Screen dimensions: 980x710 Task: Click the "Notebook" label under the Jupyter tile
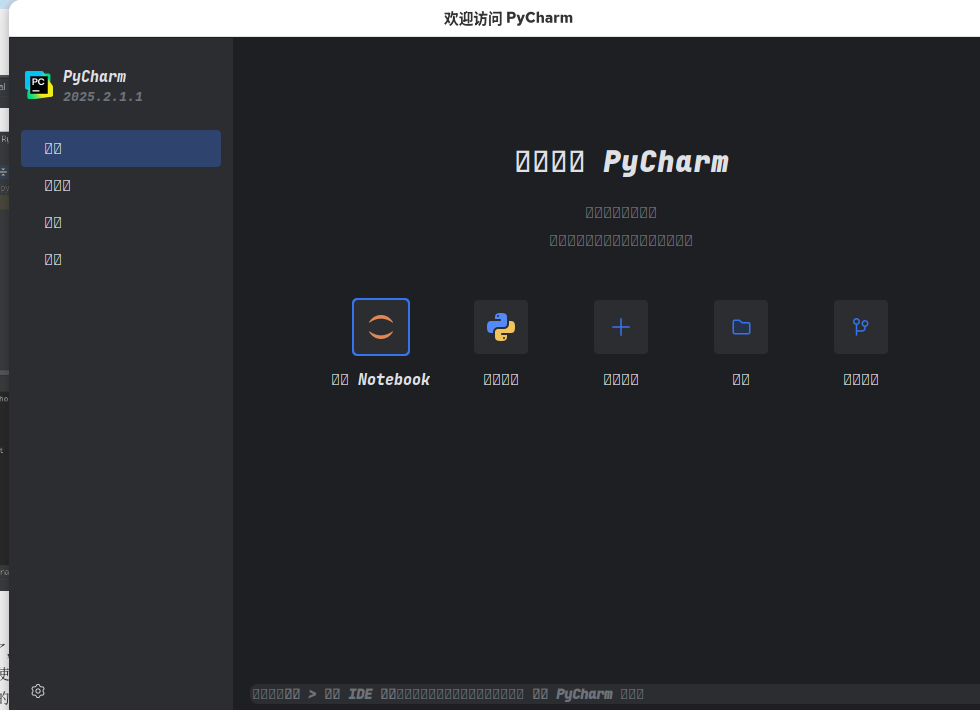(x=393, y=379)
